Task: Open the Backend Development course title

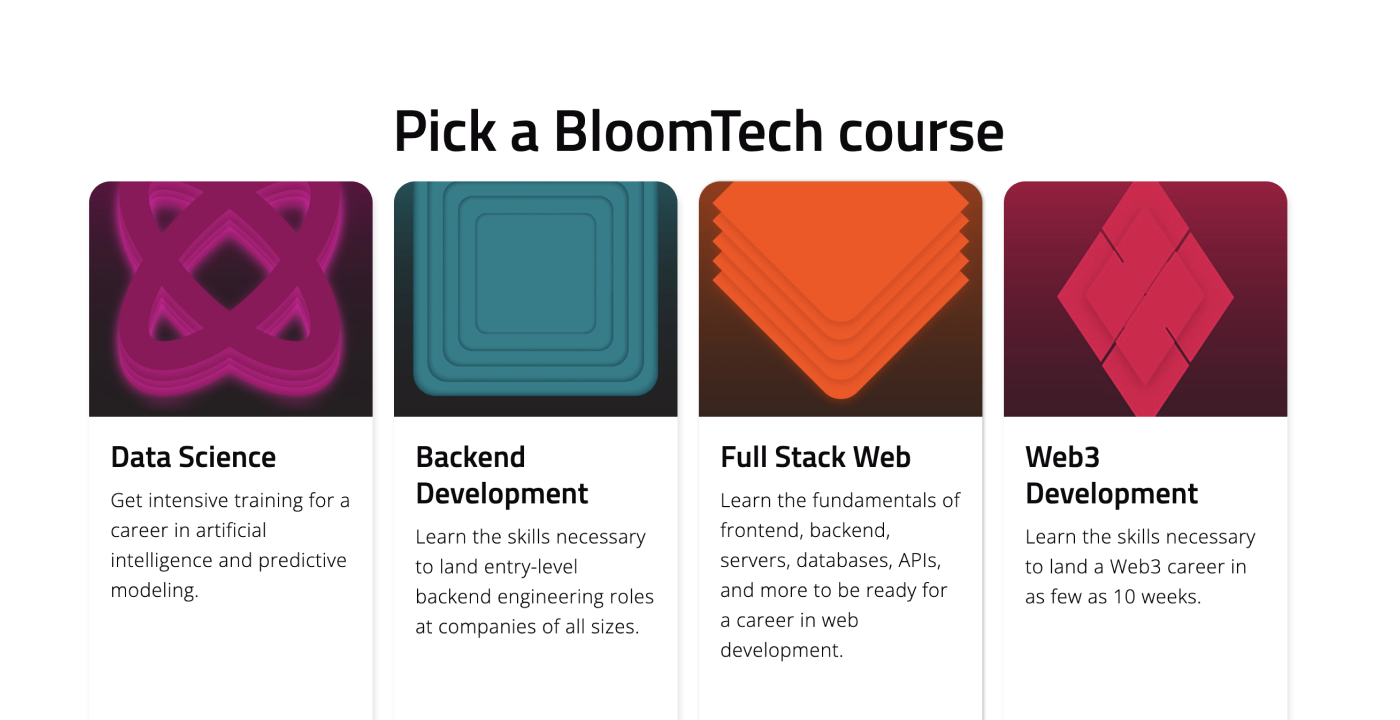Action: 502,475
